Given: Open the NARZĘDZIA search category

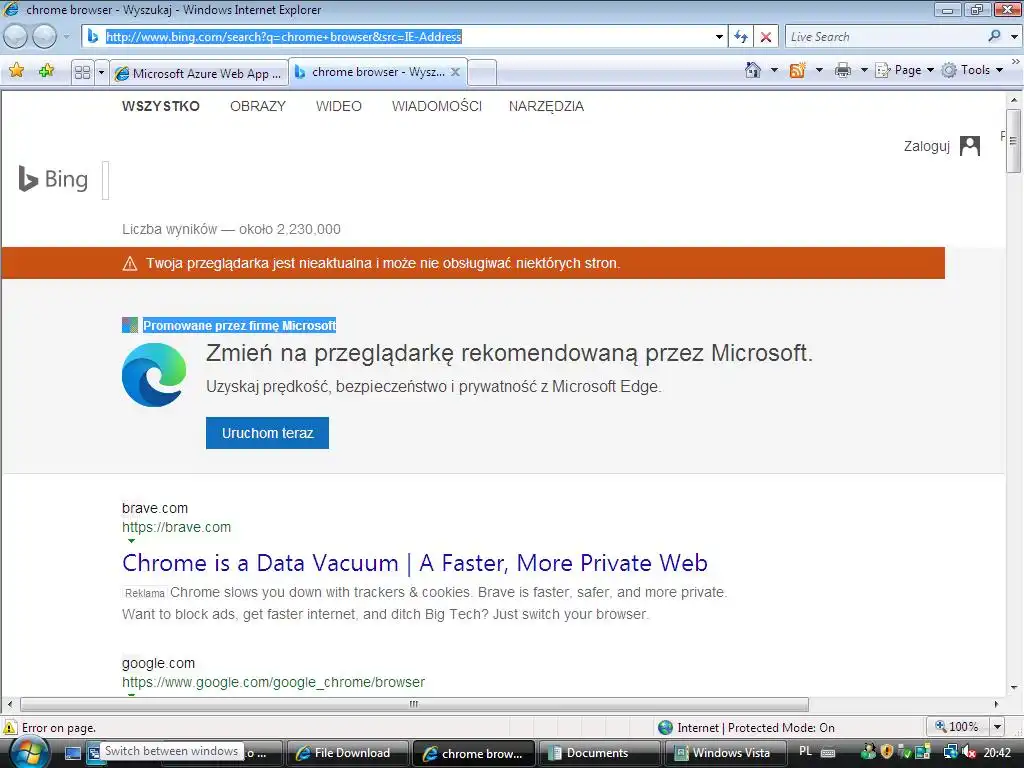Looking at the screenshot, I should pyautogui.click(x=546, y=106).
